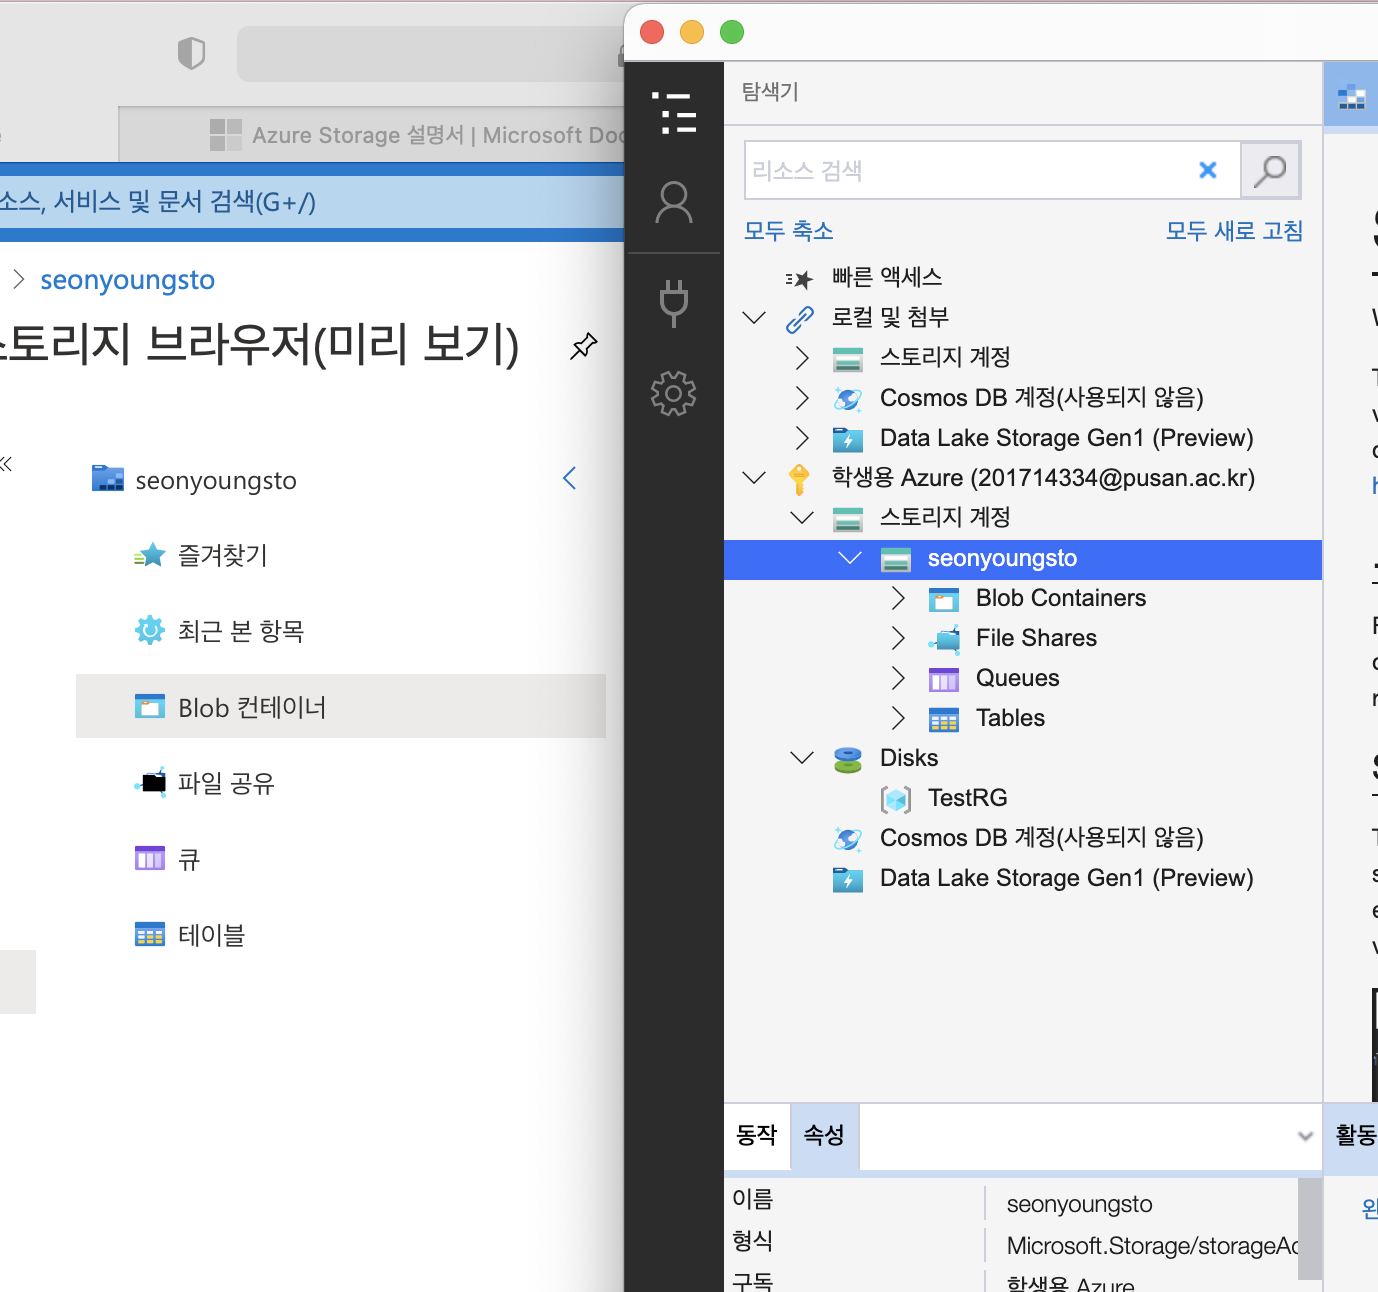
Task: Click the Tables icon in tree
Action: [x=944, y=719]
